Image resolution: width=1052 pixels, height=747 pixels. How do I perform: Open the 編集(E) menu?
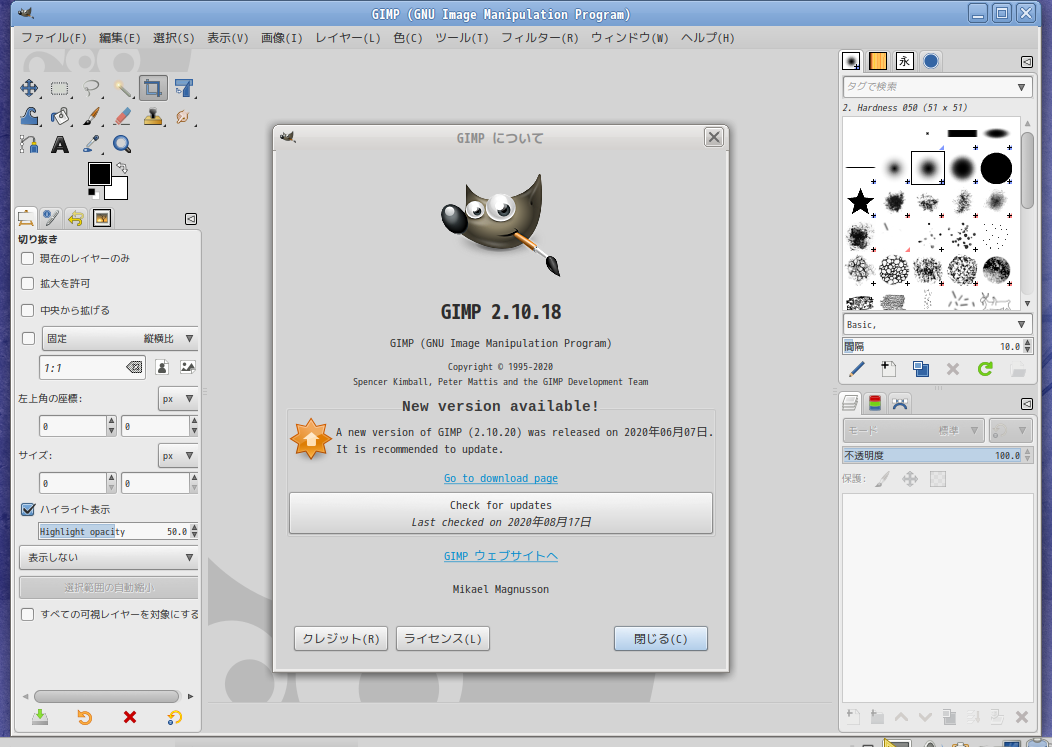[x=119, y=38]
